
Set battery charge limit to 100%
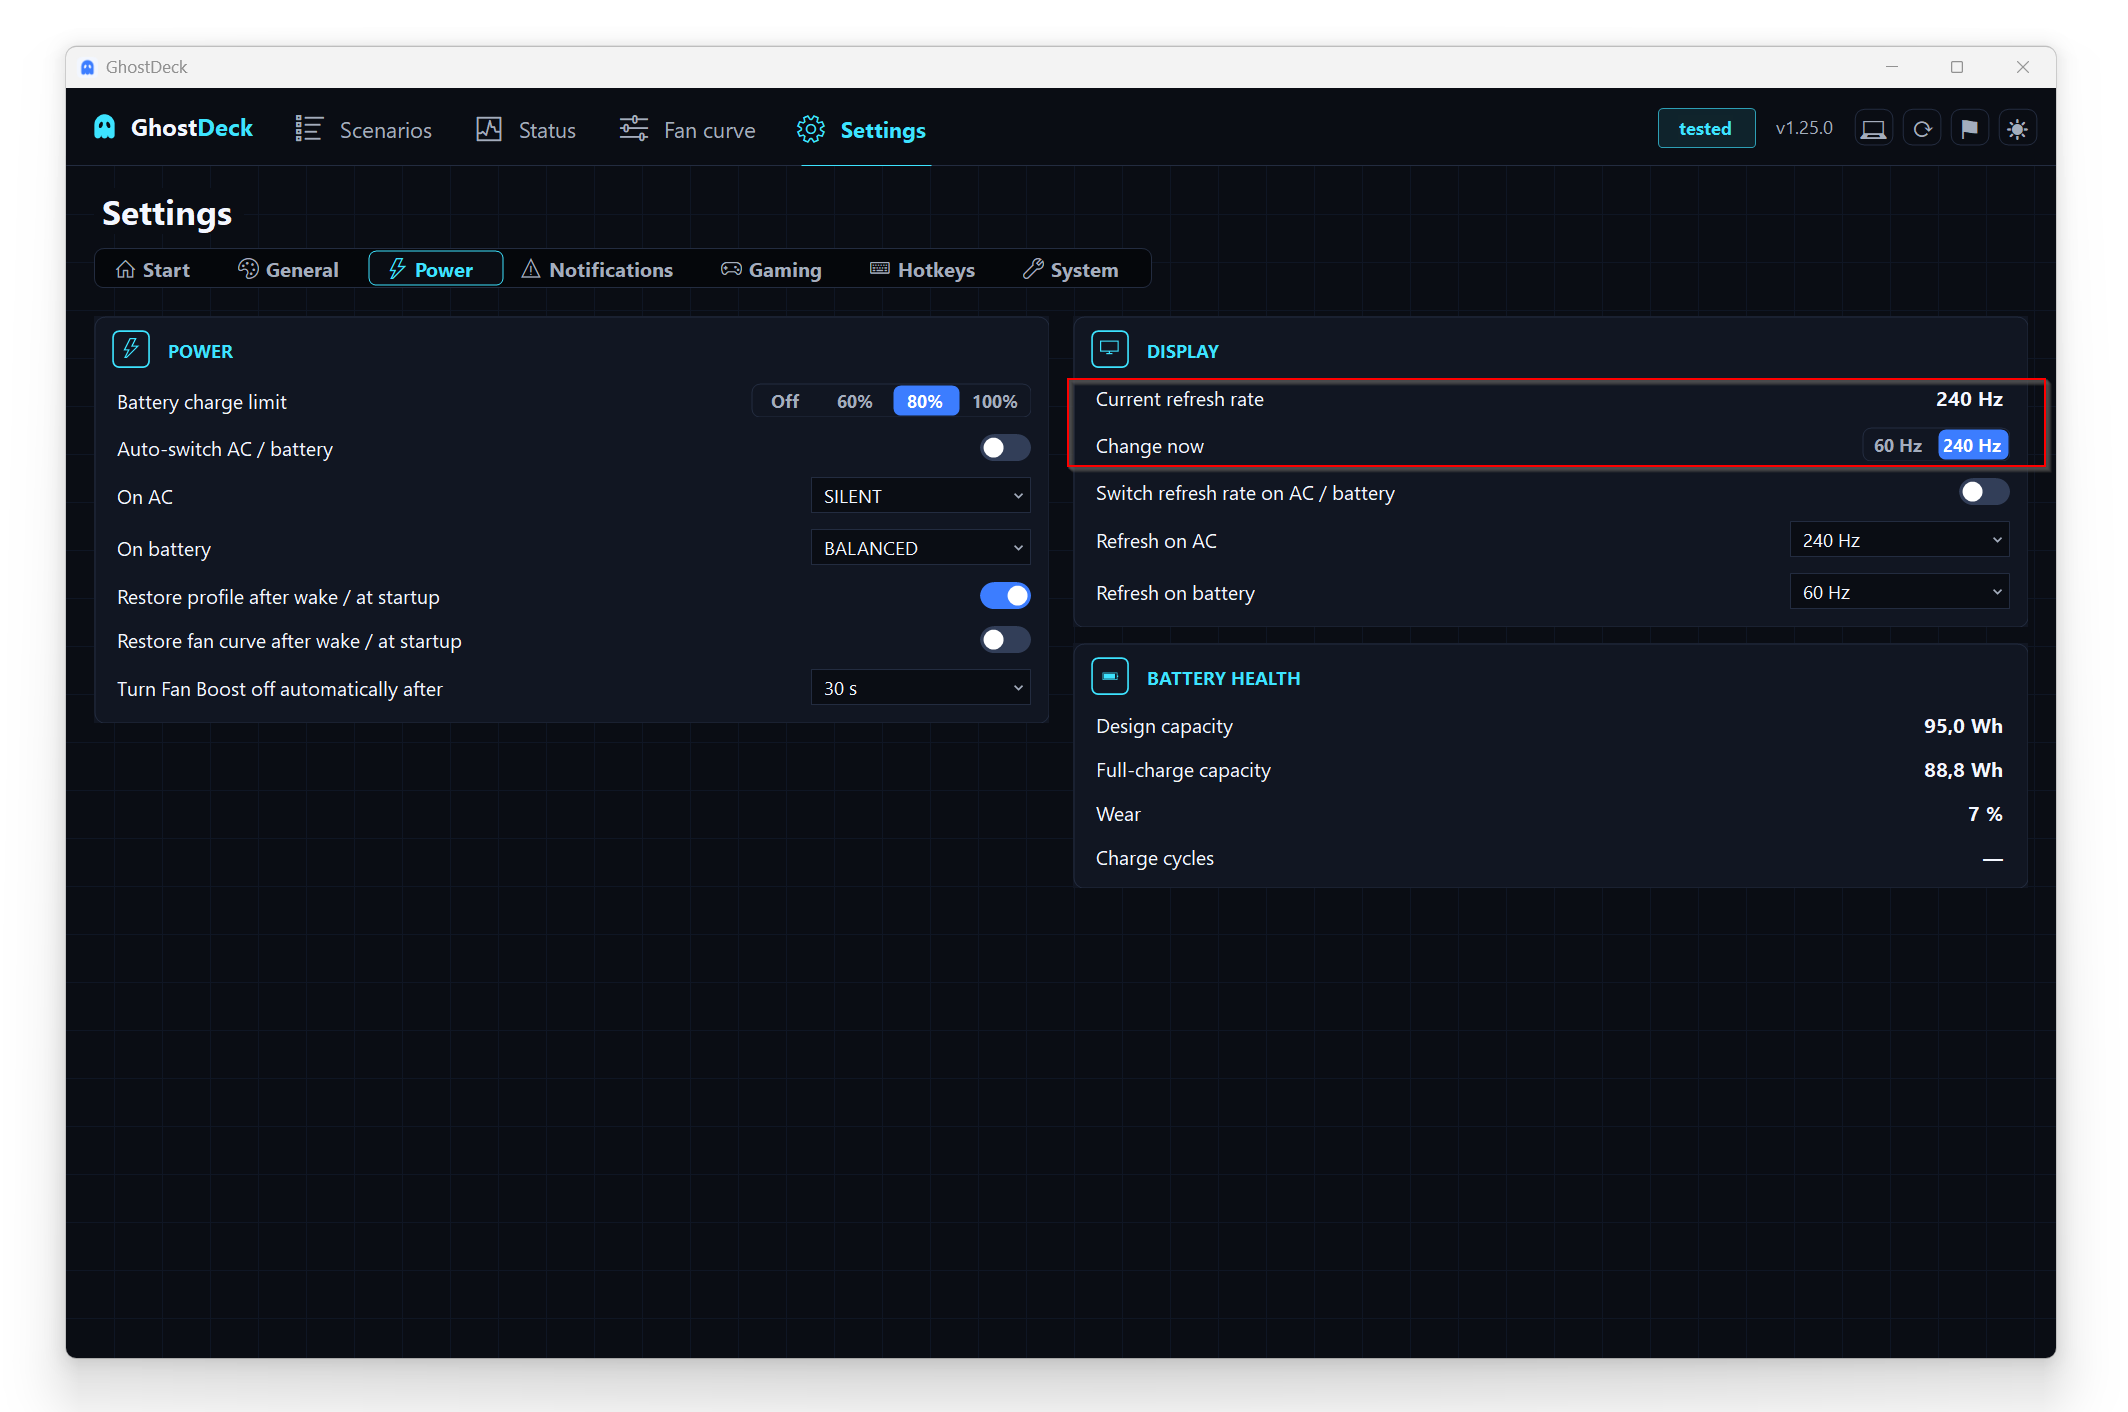tap(995, 401)
